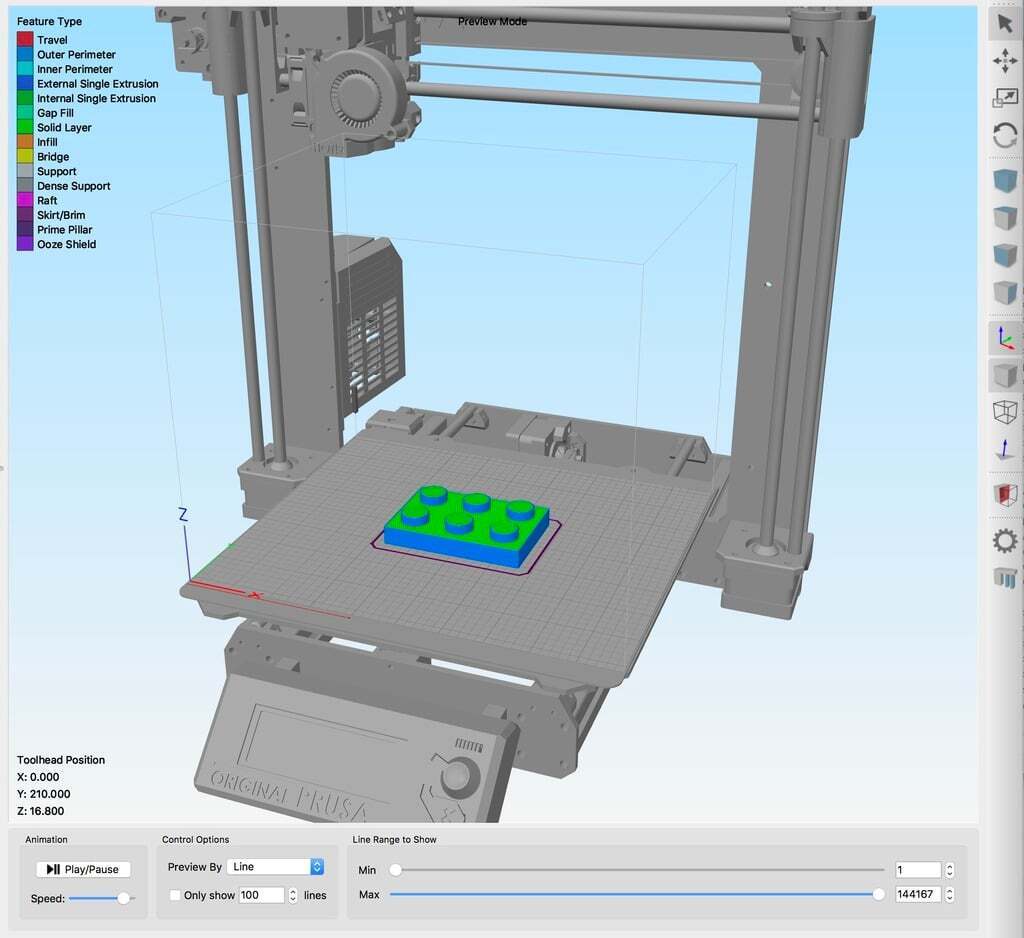Switch to the top view cube

click(x=1003, y=217)
